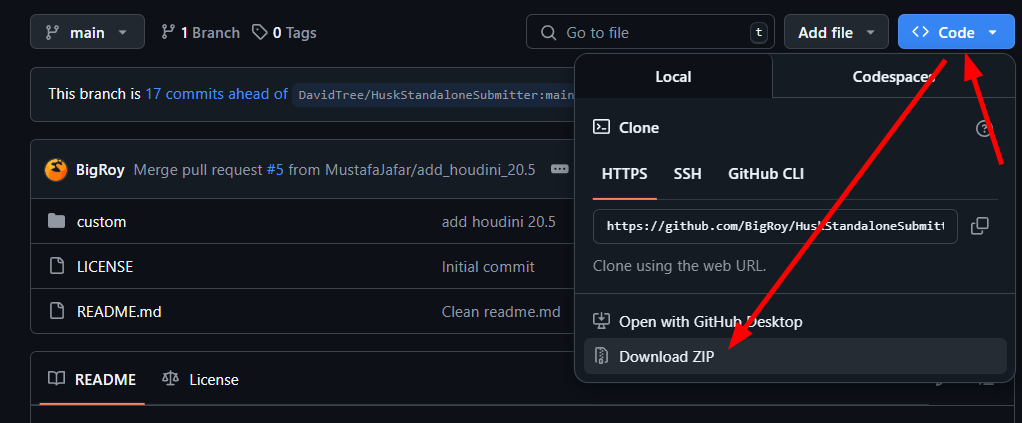Click the clone help question mark icon
Screen dimensions: 1022x423
(x=984, y=128)
